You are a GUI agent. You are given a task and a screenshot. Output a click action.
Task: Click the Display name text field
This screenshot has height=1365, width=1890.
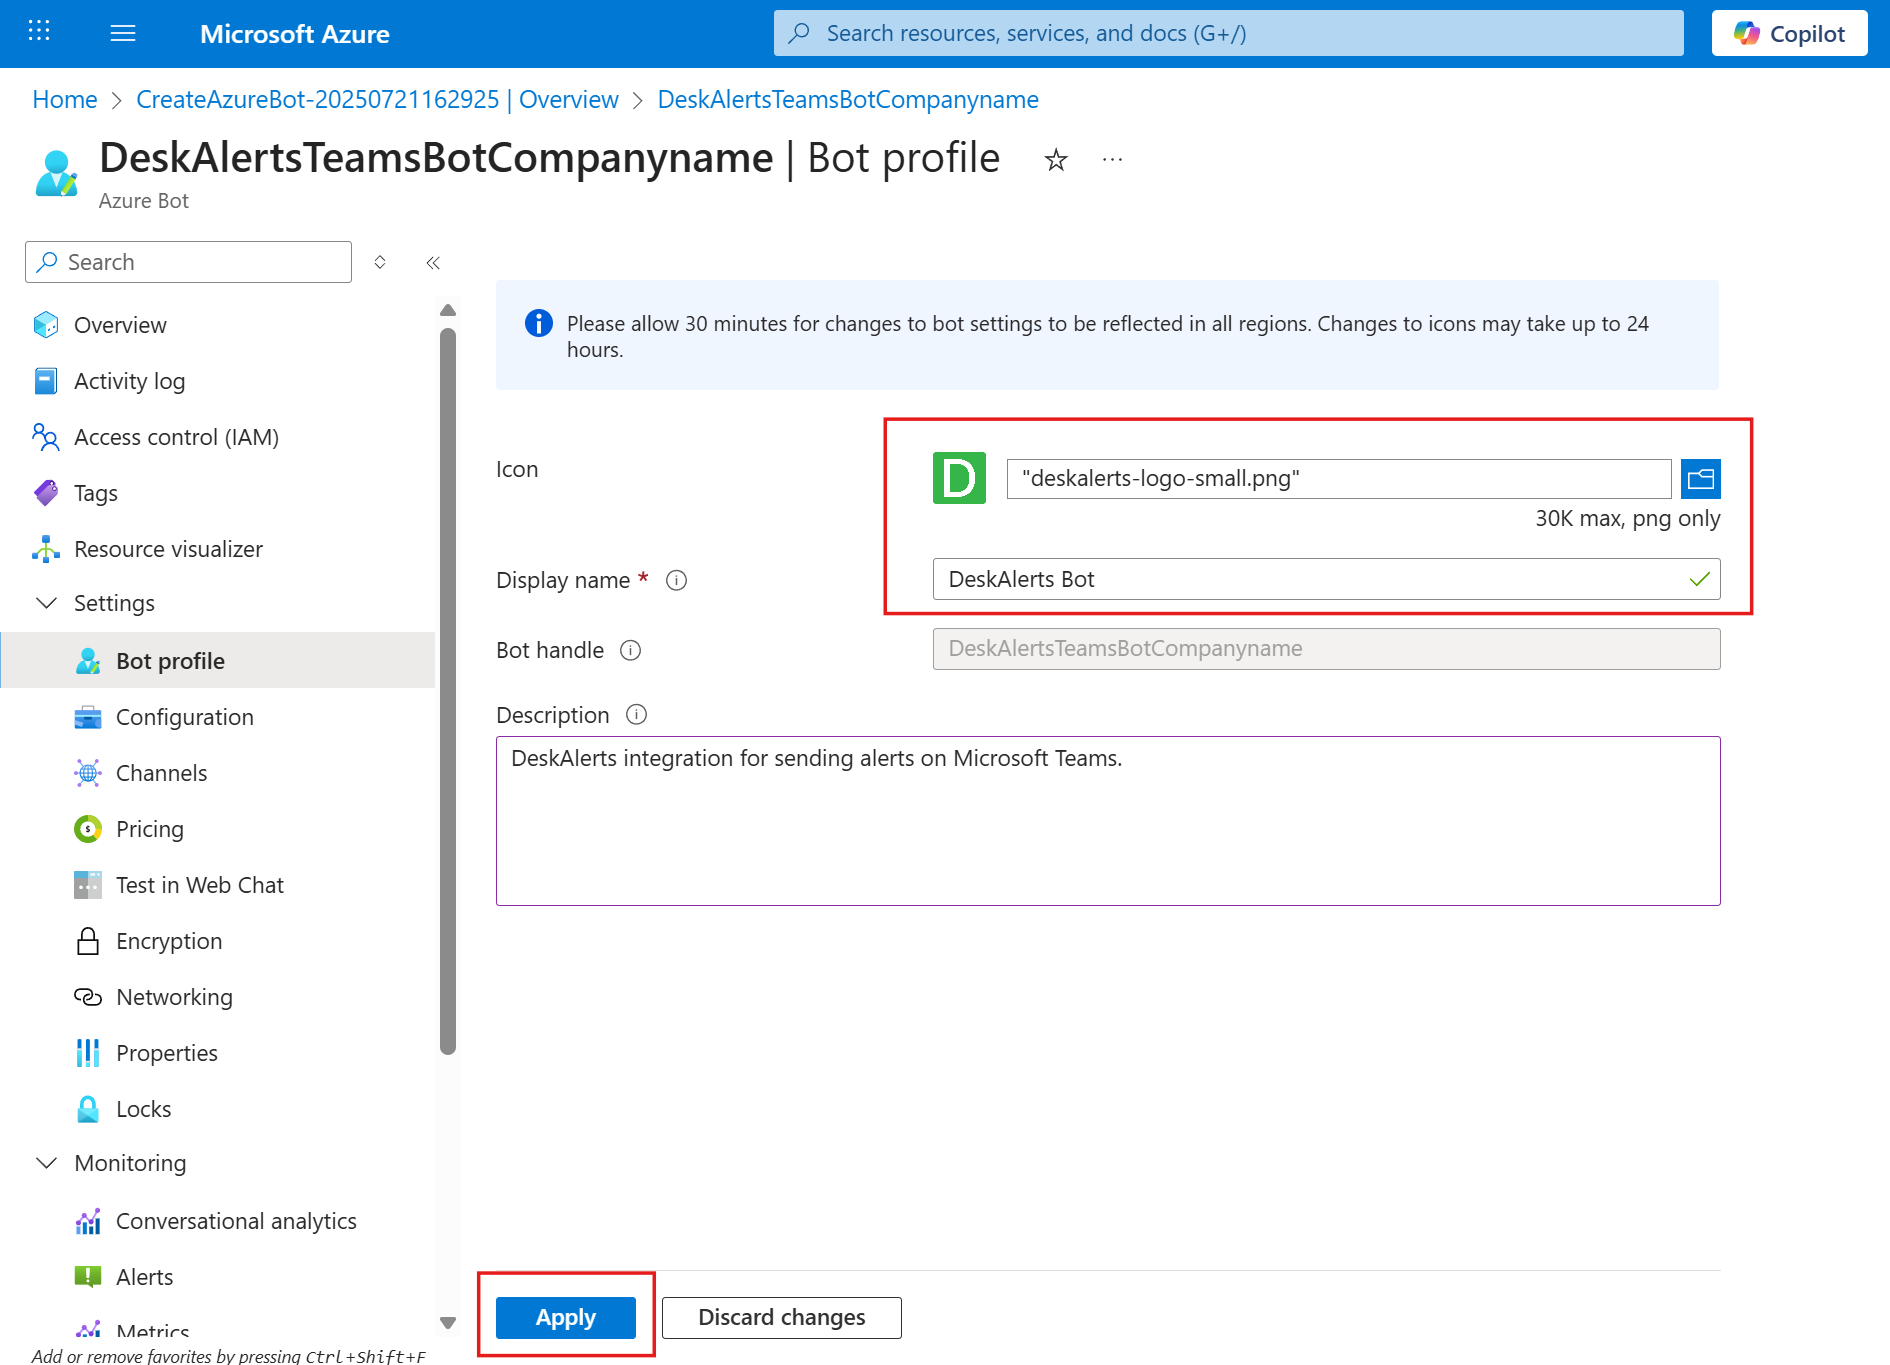coord(1310,580)
